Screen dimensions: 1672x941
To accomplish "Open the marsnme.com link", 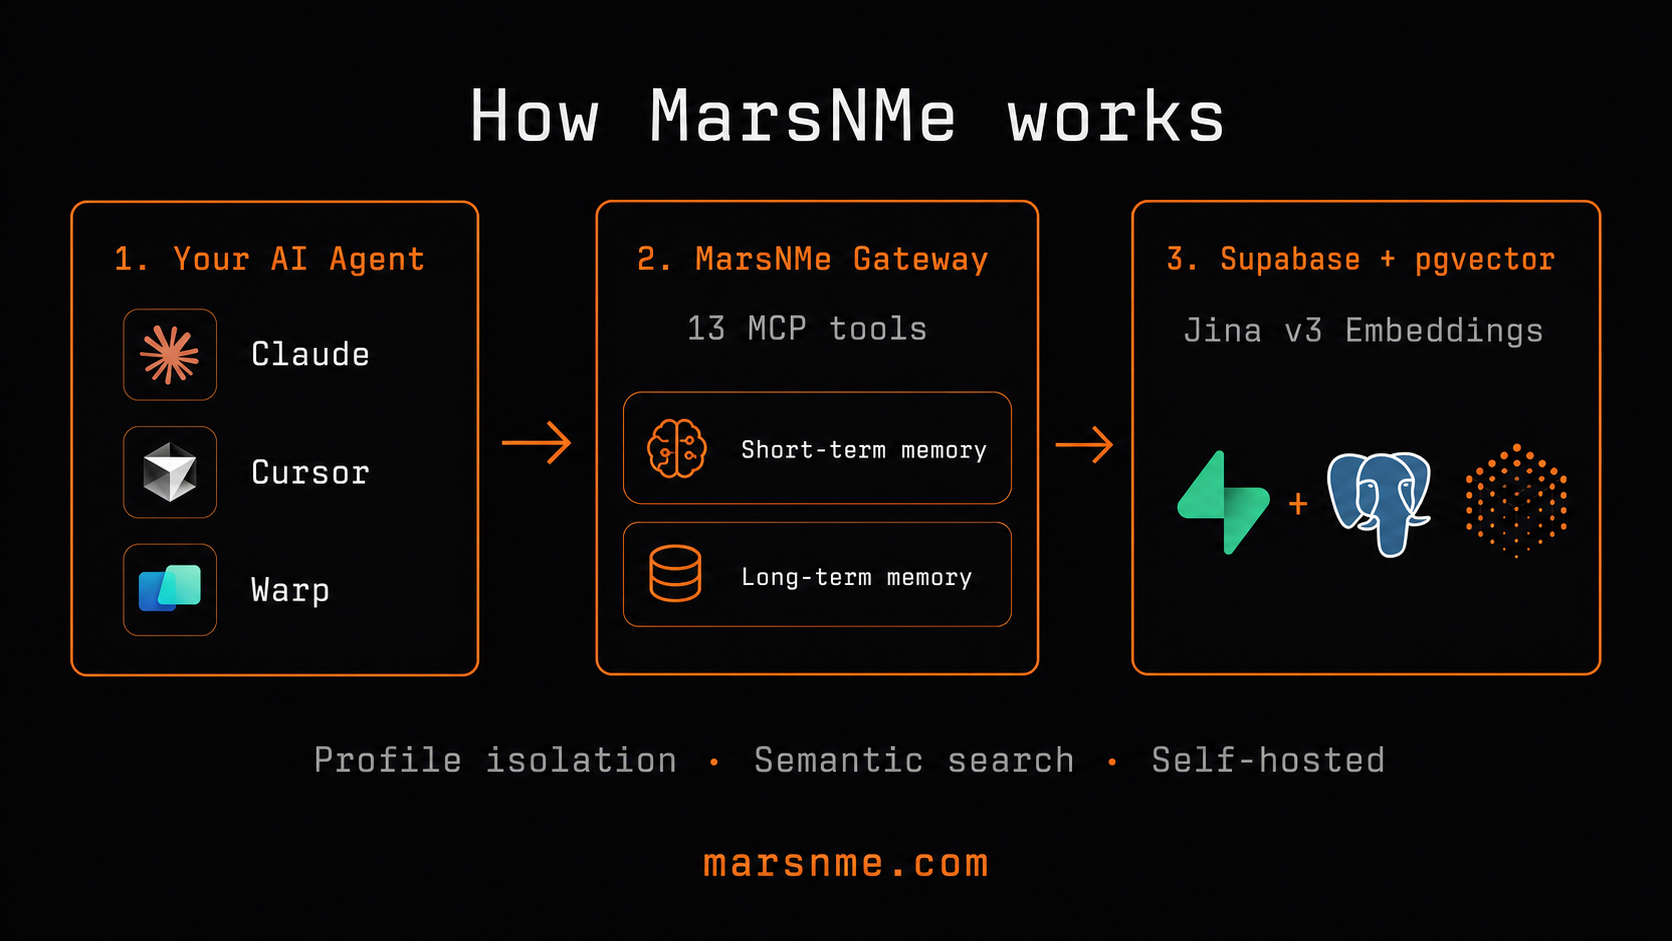I will tap(846, 863).
